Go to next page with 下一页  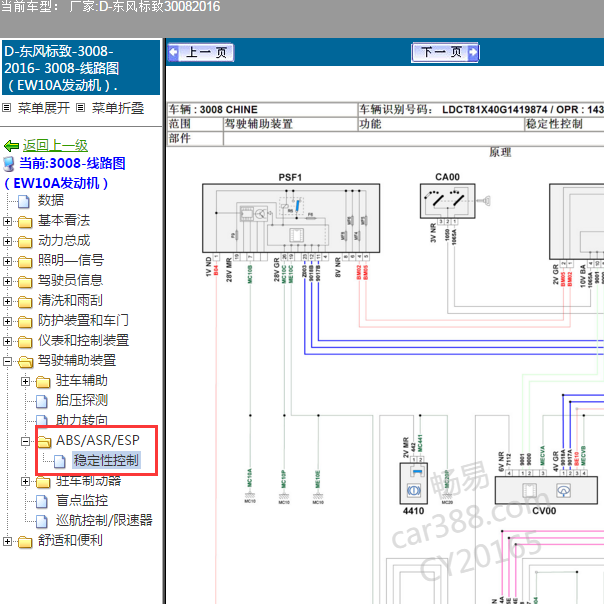445,52
